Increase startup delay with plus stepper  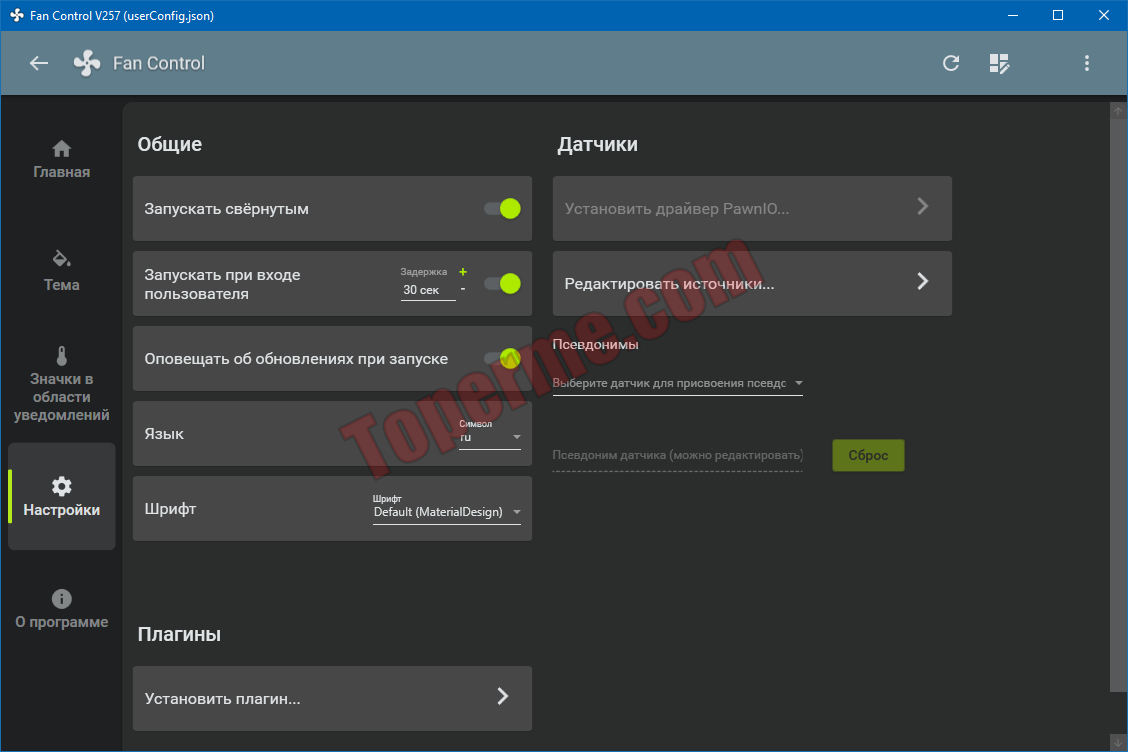point(462,272)
